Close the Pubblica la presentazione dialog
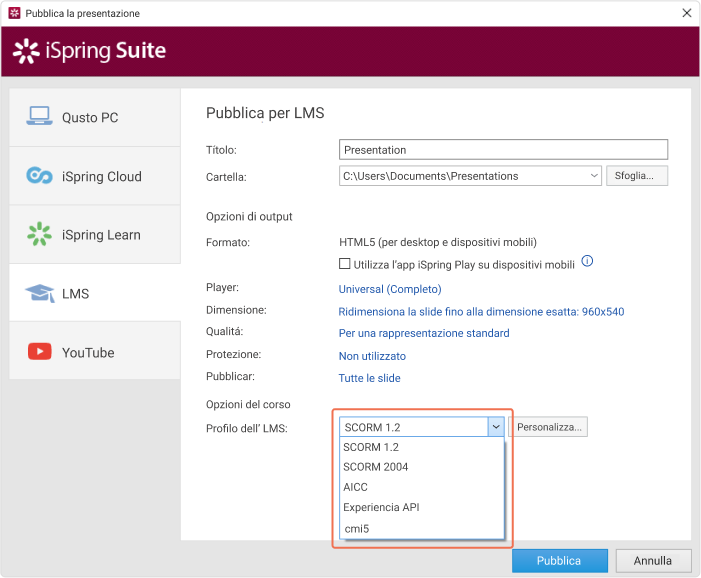 click(687, 13)
